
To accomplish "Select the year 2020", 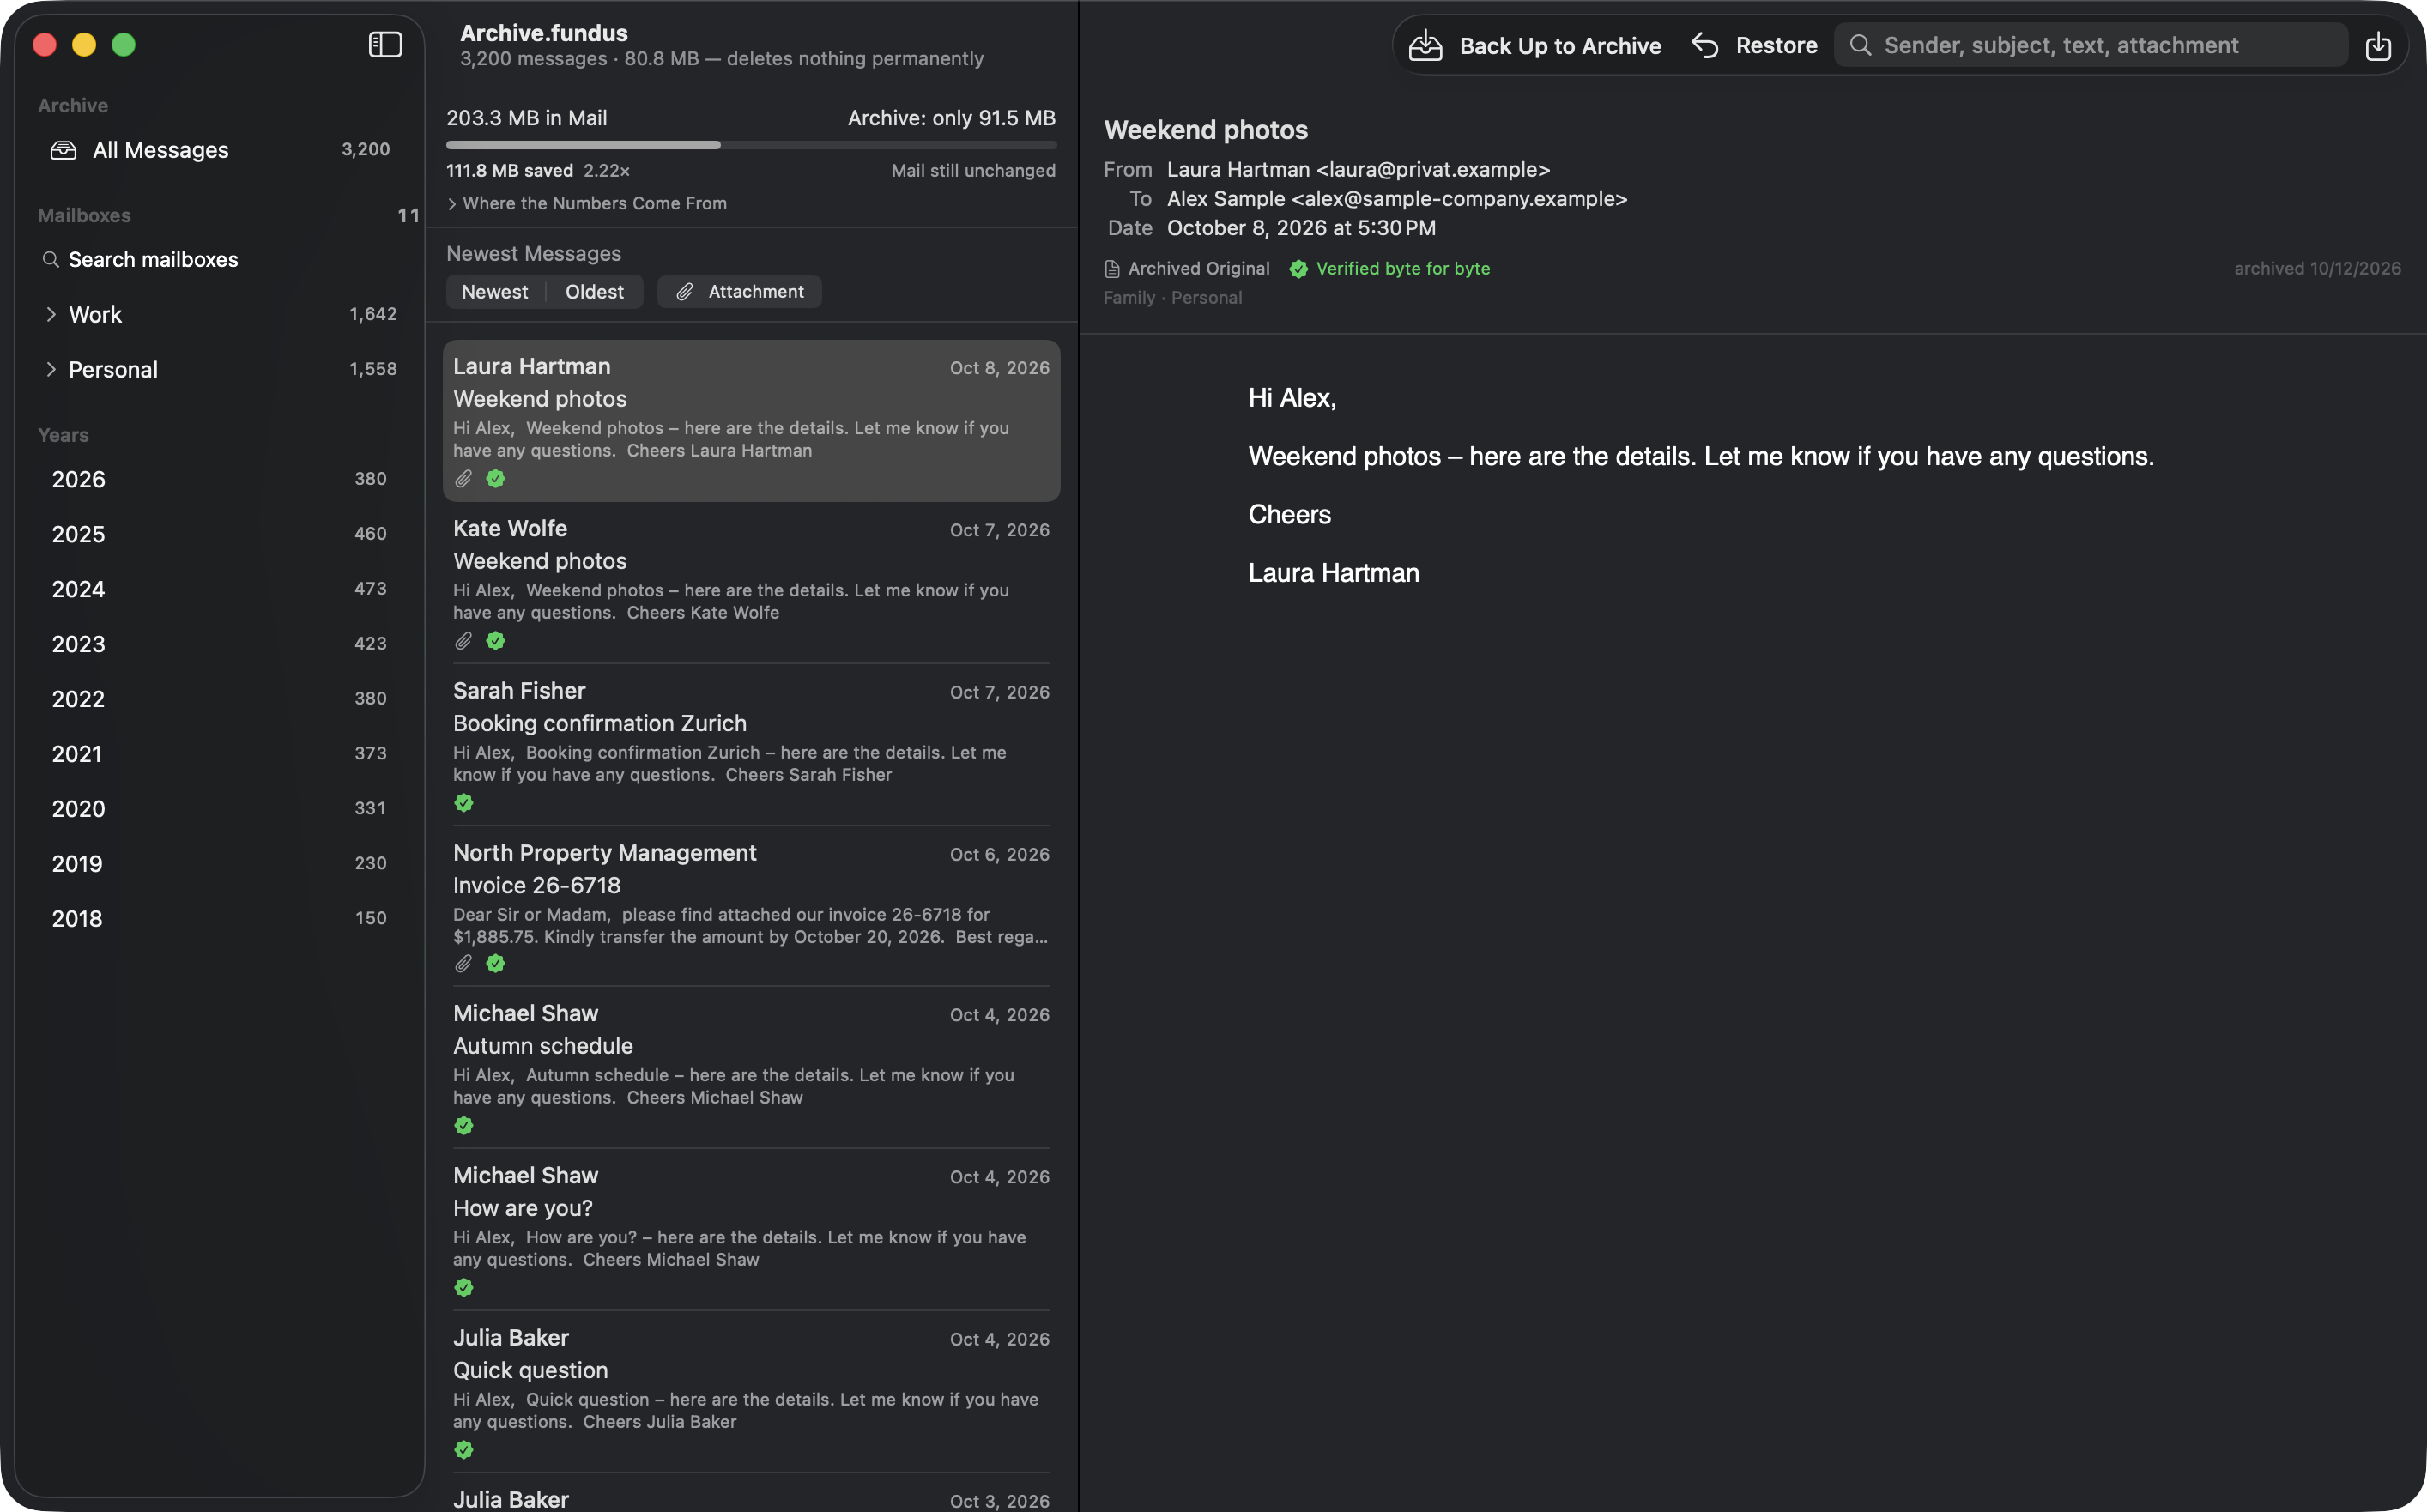I will tap(219, 809).
